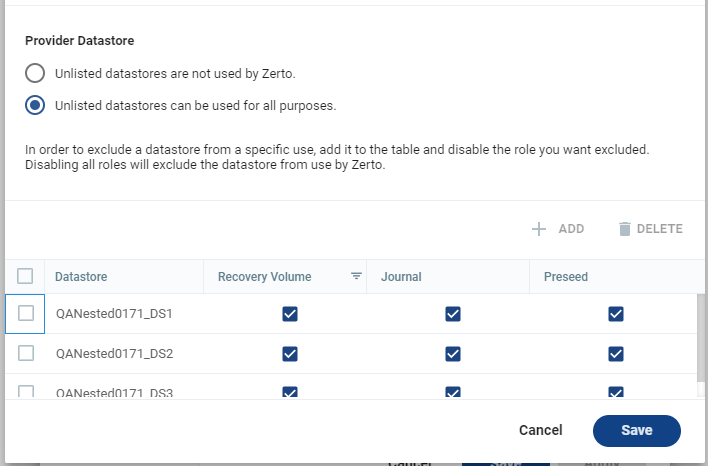Image resolution: width=708 pixels, height=466 pixels.
Task: Disable Preseed for QANested0171_DS1
Action: [x=616, y=314]
